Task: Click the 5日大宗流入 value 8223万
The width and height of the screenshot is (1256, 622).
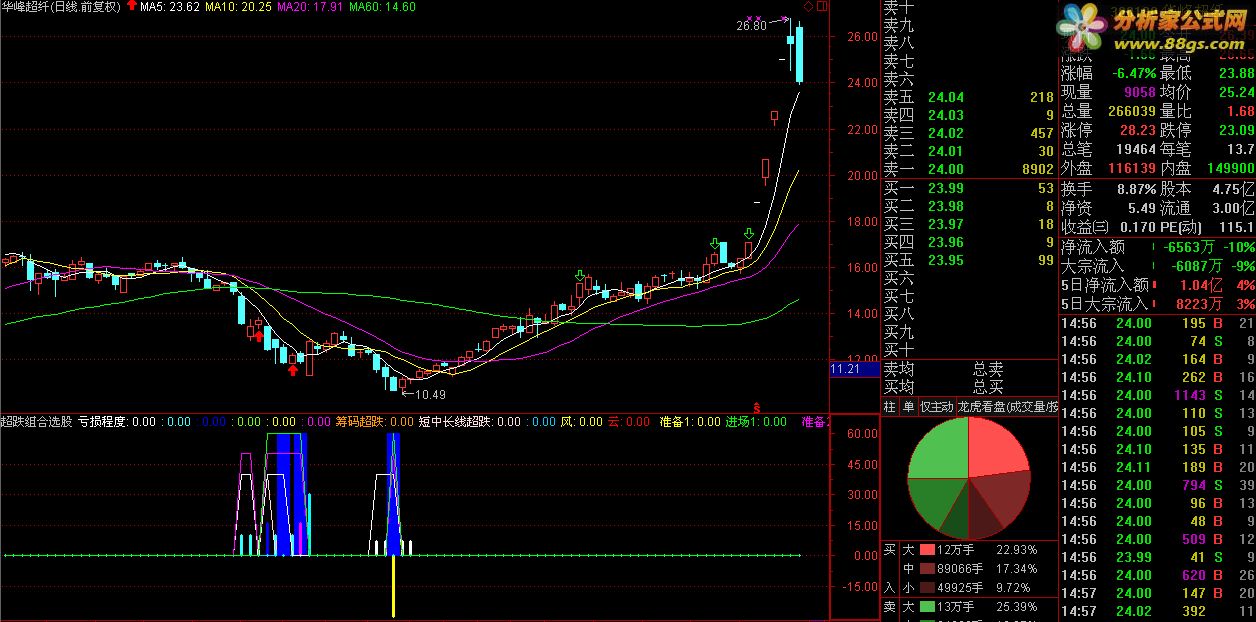Action: [x=1201, y=304]
